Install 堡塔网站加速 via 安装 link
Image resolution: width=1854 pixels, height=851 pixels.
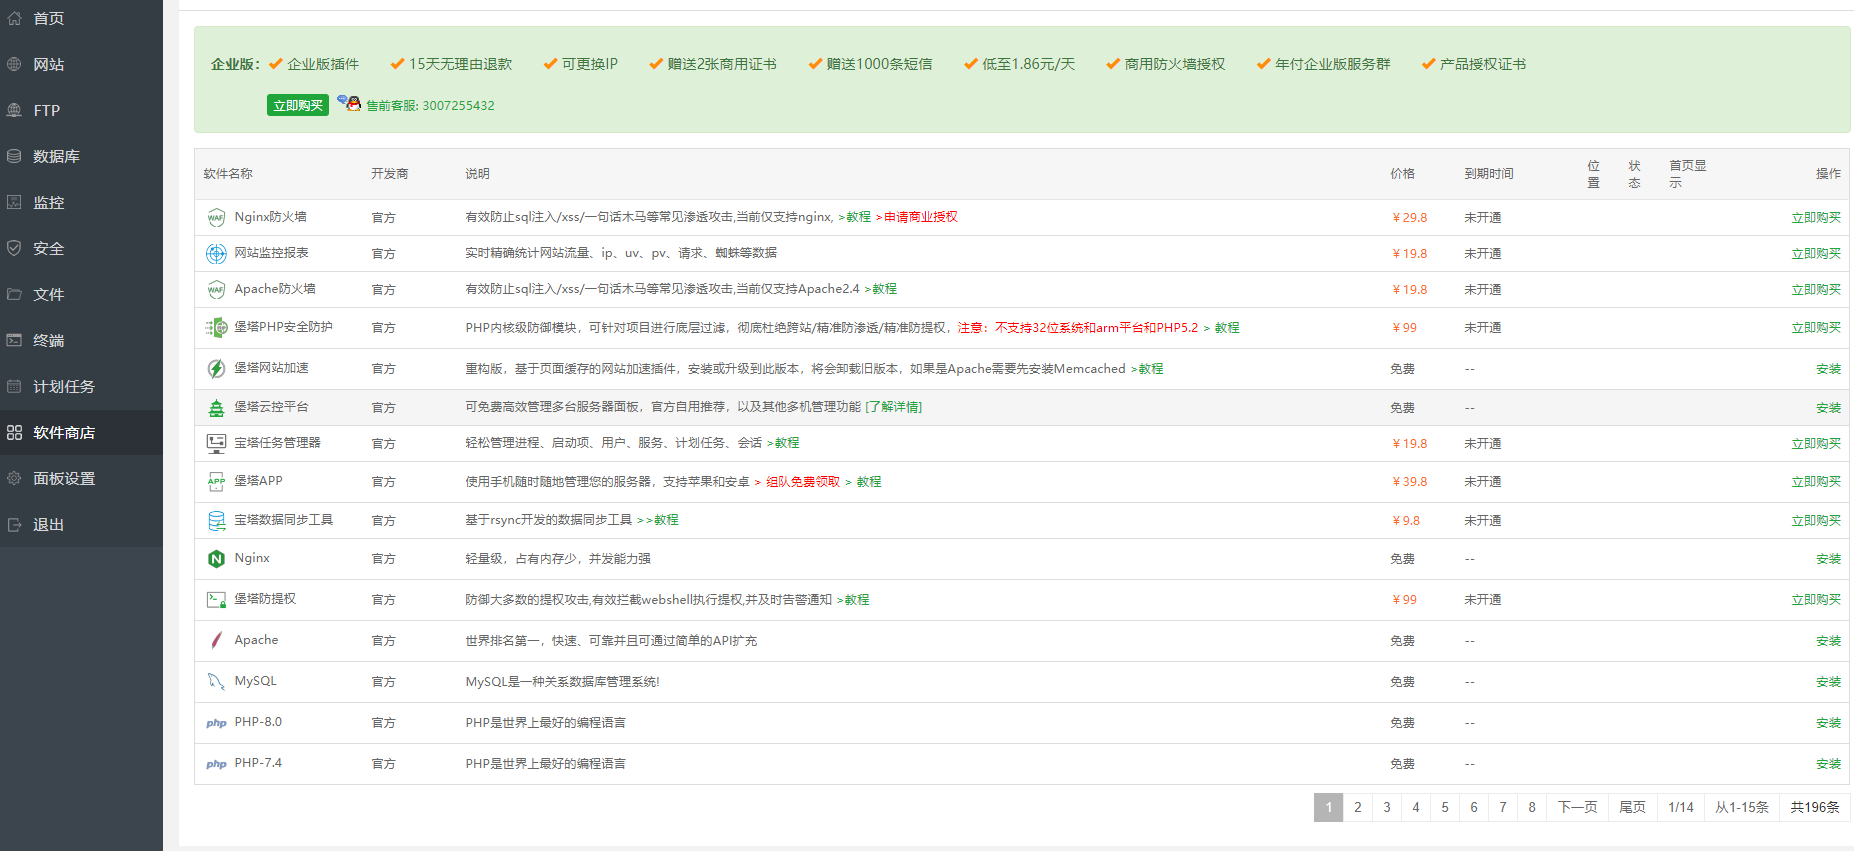(1829, 369)
